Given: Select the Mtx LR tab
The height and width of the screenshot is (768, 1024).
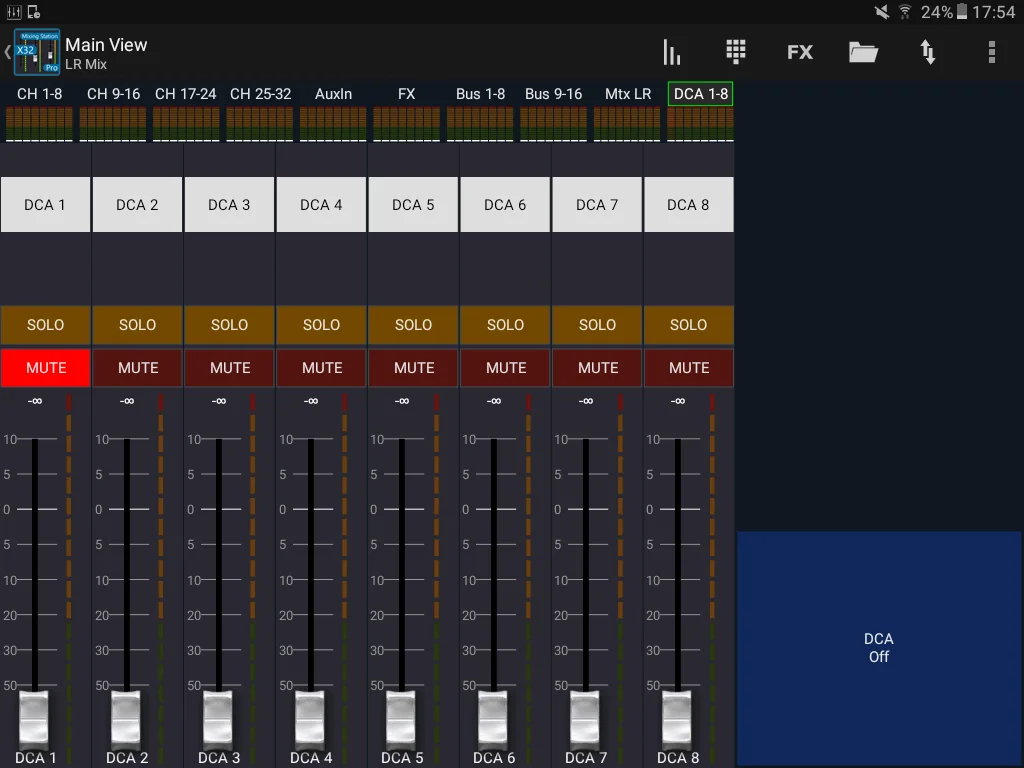Looking at the screenshot, I should tap(627, 94).
